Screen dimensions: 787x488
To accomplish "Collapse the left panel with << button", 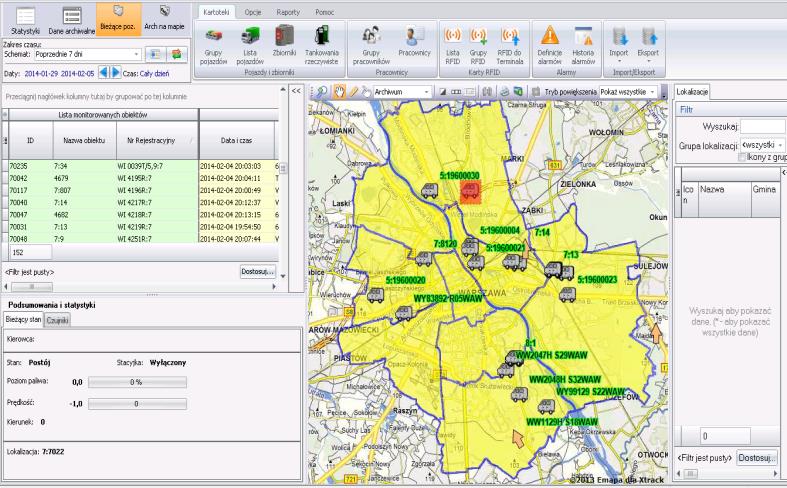I will [296, 91].
